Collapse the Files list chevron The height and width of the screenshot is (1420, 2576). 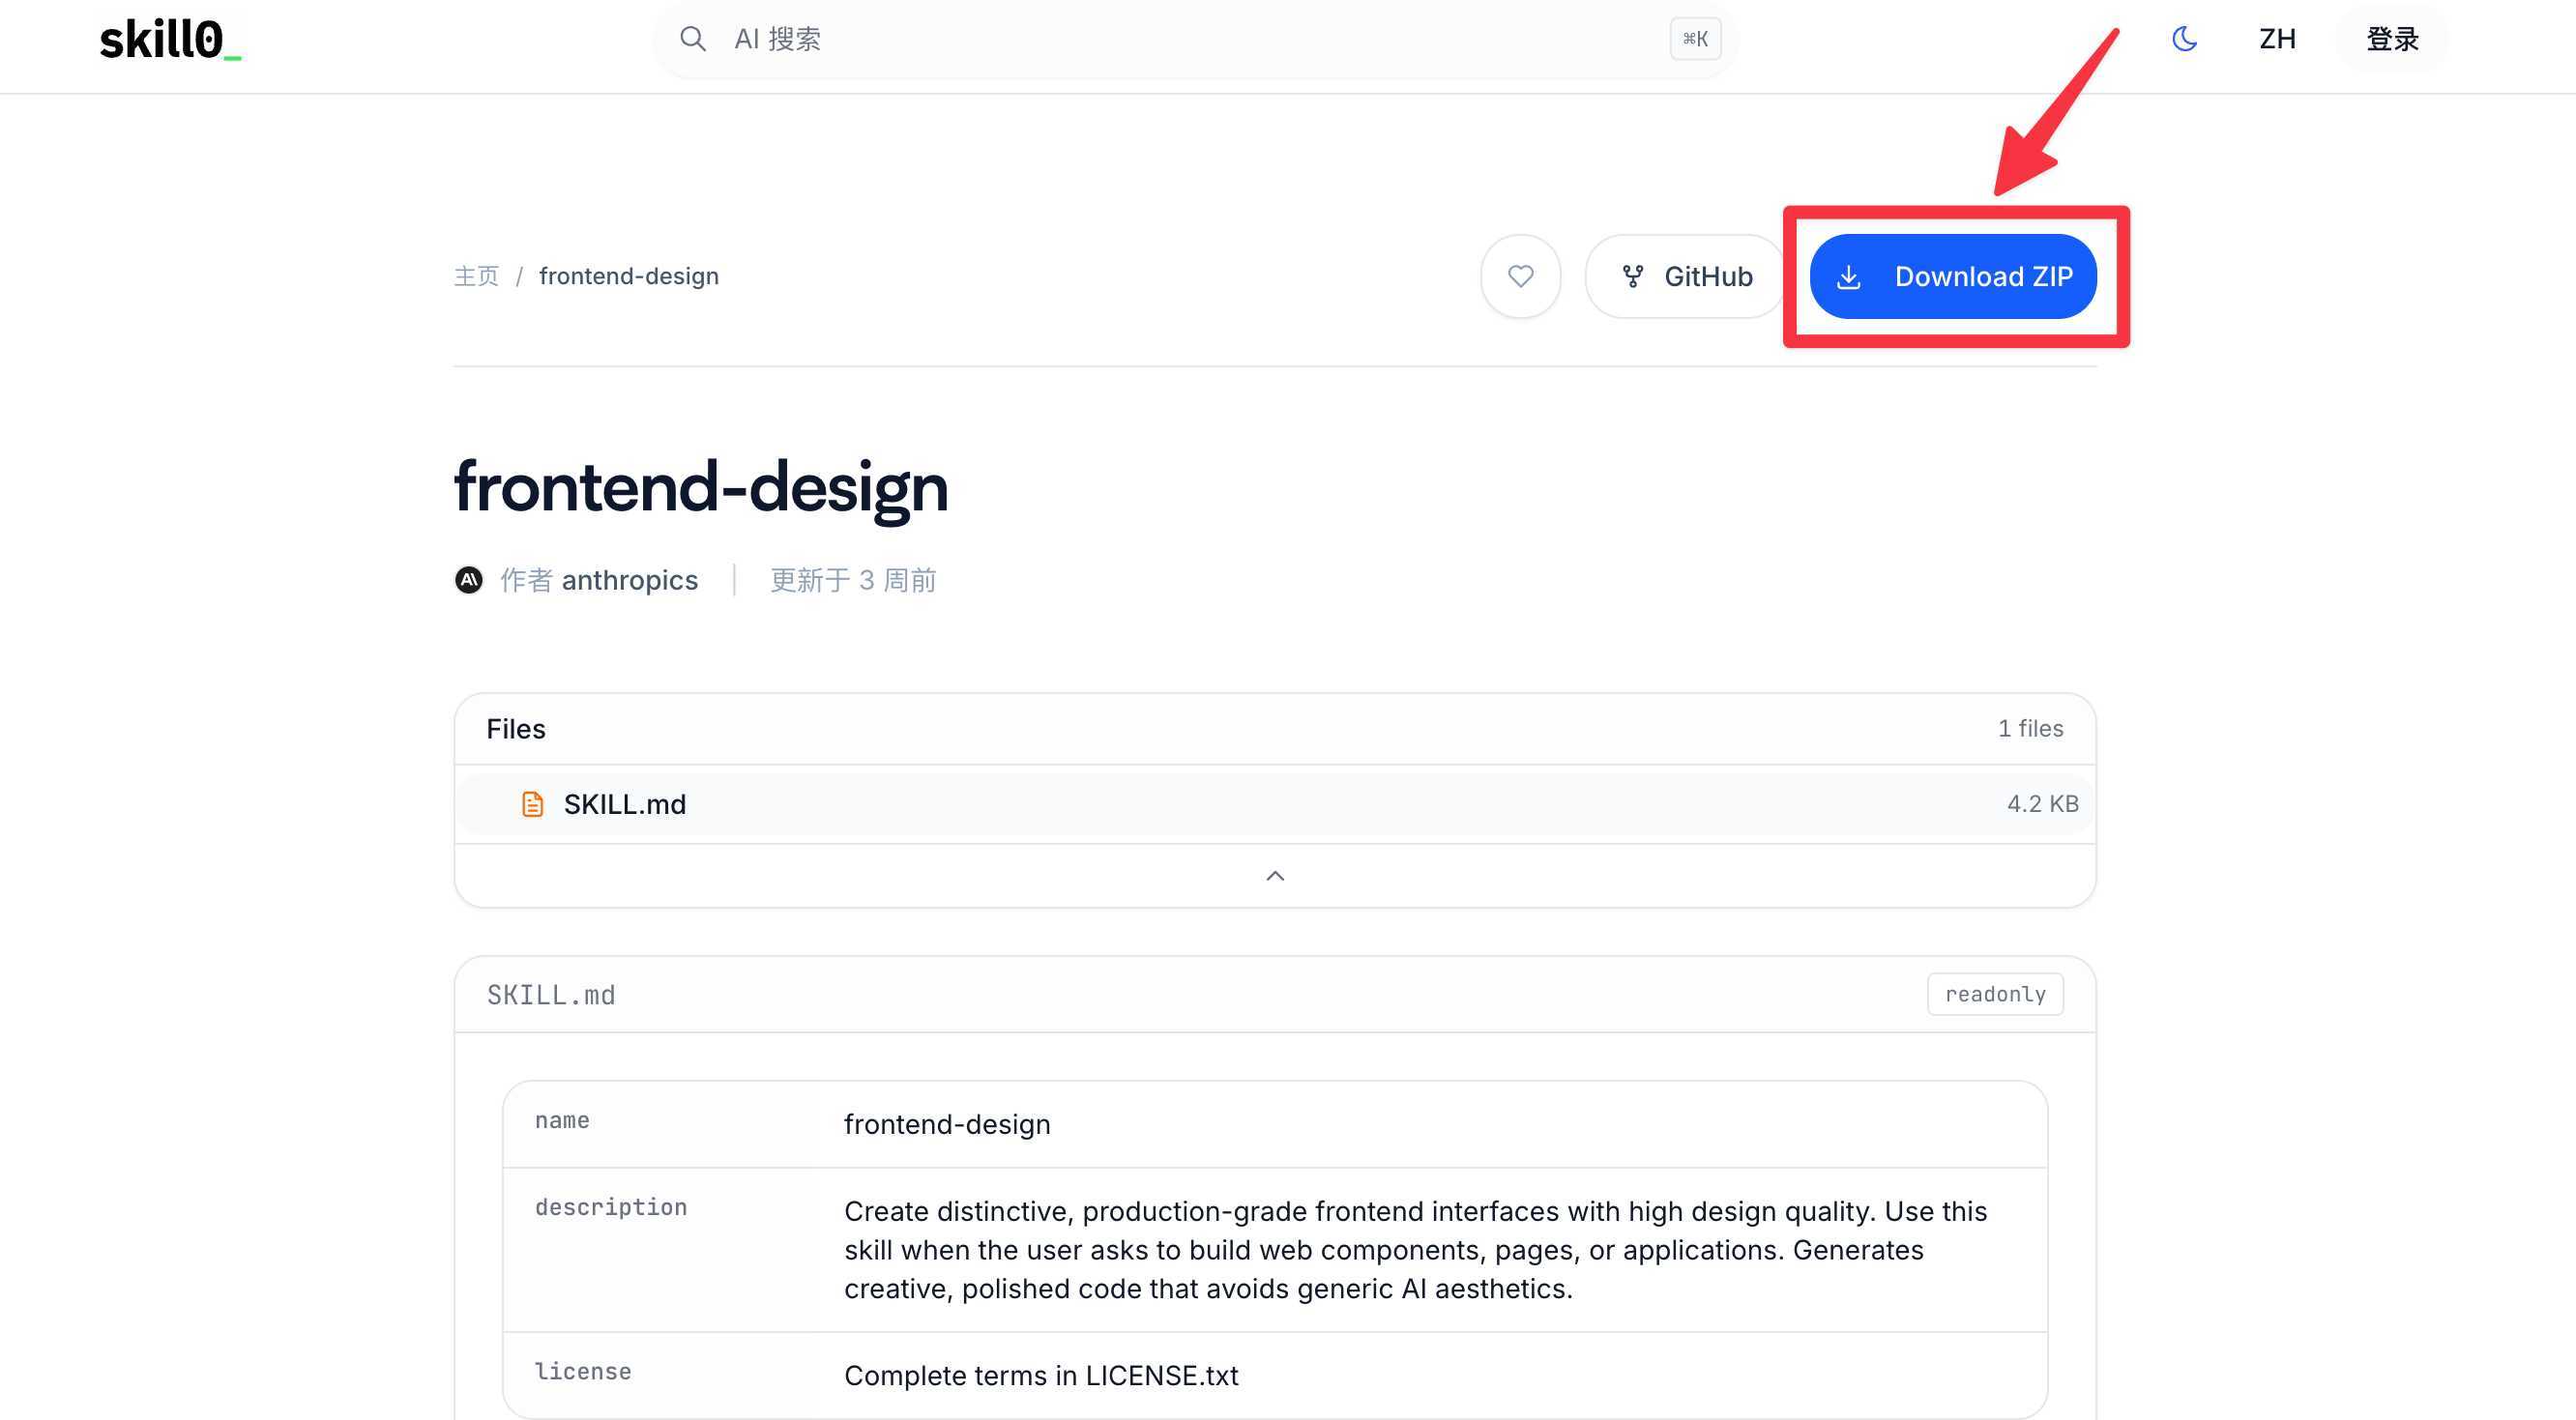click(1275, 876)
